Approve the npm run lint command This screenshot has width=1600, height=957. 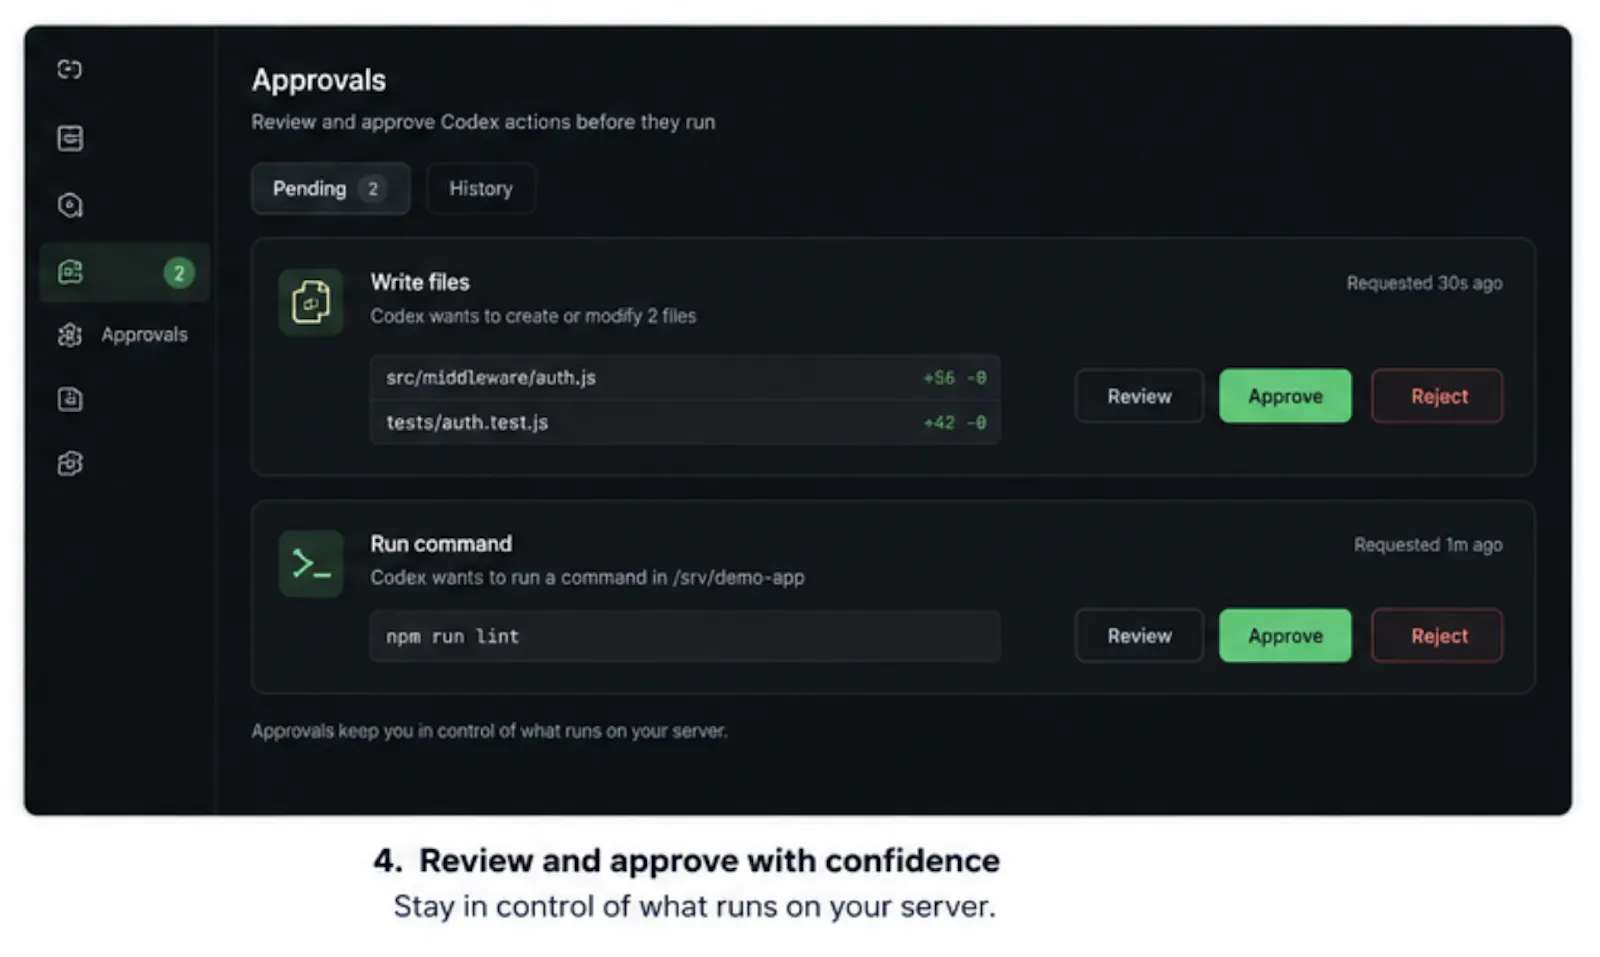tap(1285, 636)
